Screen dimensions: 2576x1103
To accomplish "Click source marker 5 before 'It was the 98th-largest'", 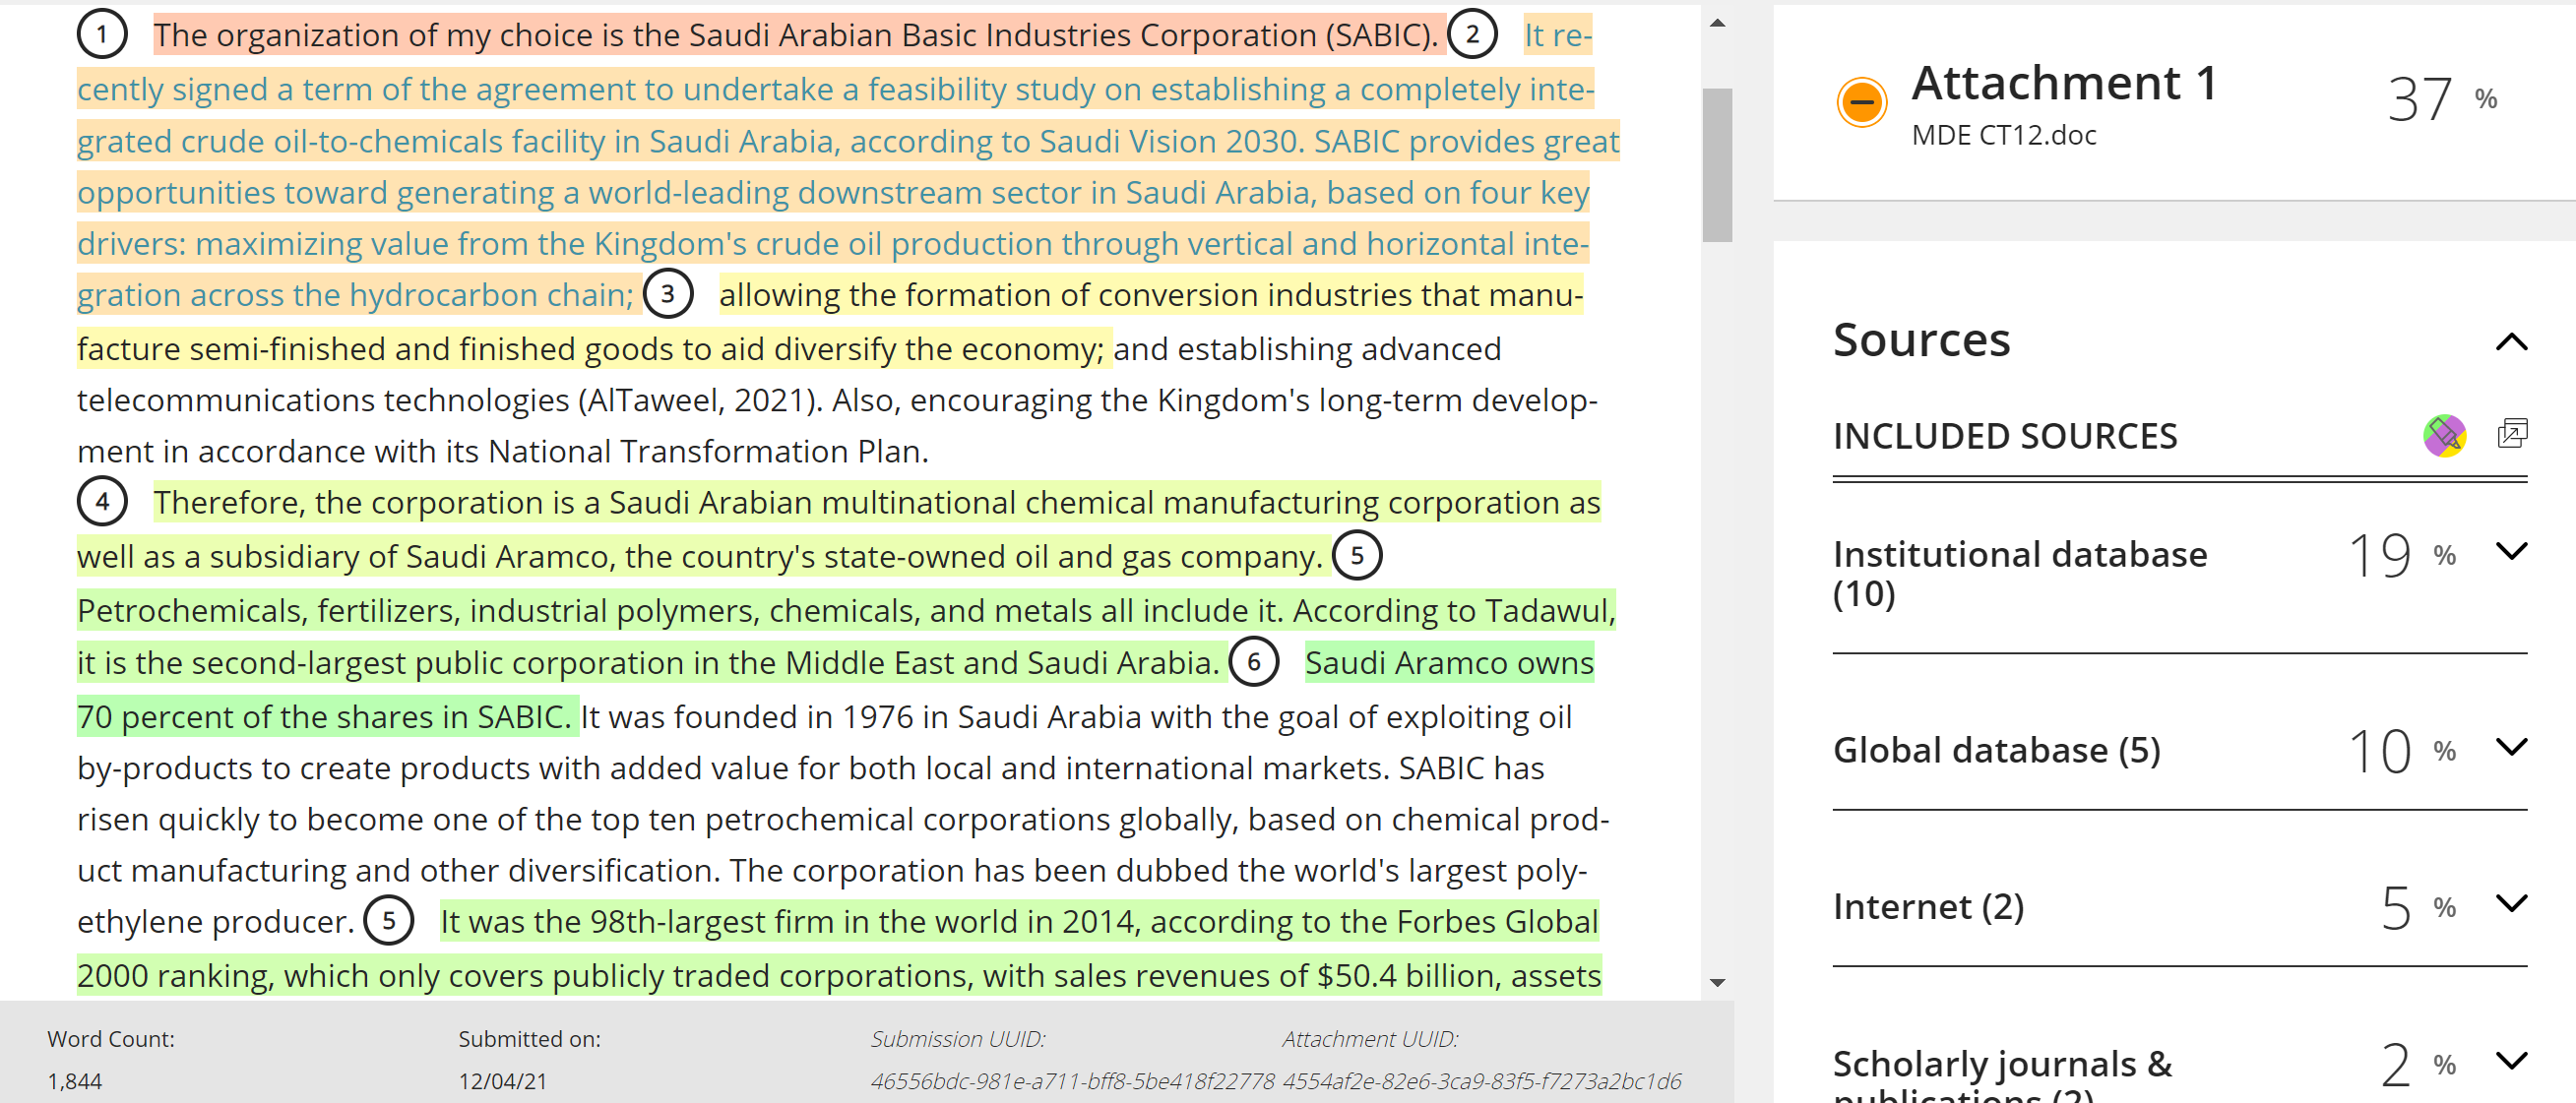I will [x=389, y=920].
